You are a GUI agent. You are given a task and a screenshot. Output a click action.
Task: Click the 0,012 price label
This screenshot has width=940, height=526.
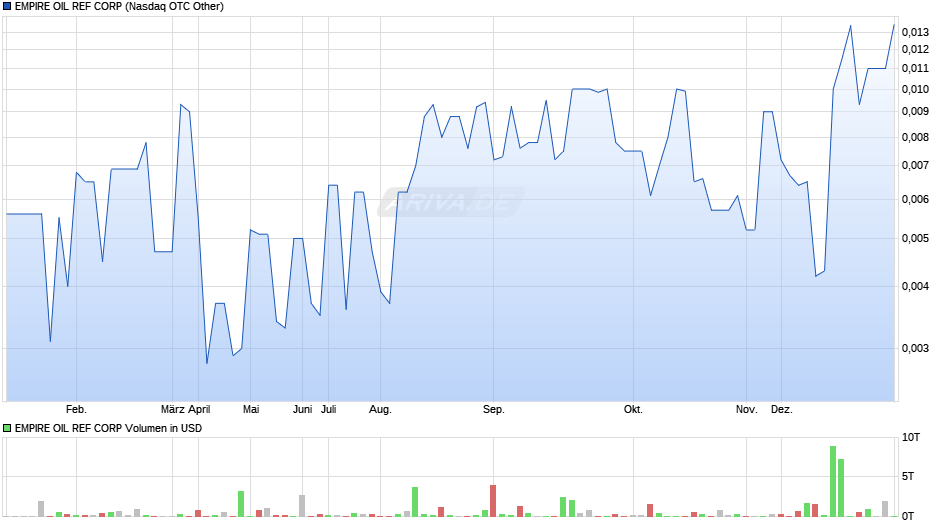click(915, 49)
